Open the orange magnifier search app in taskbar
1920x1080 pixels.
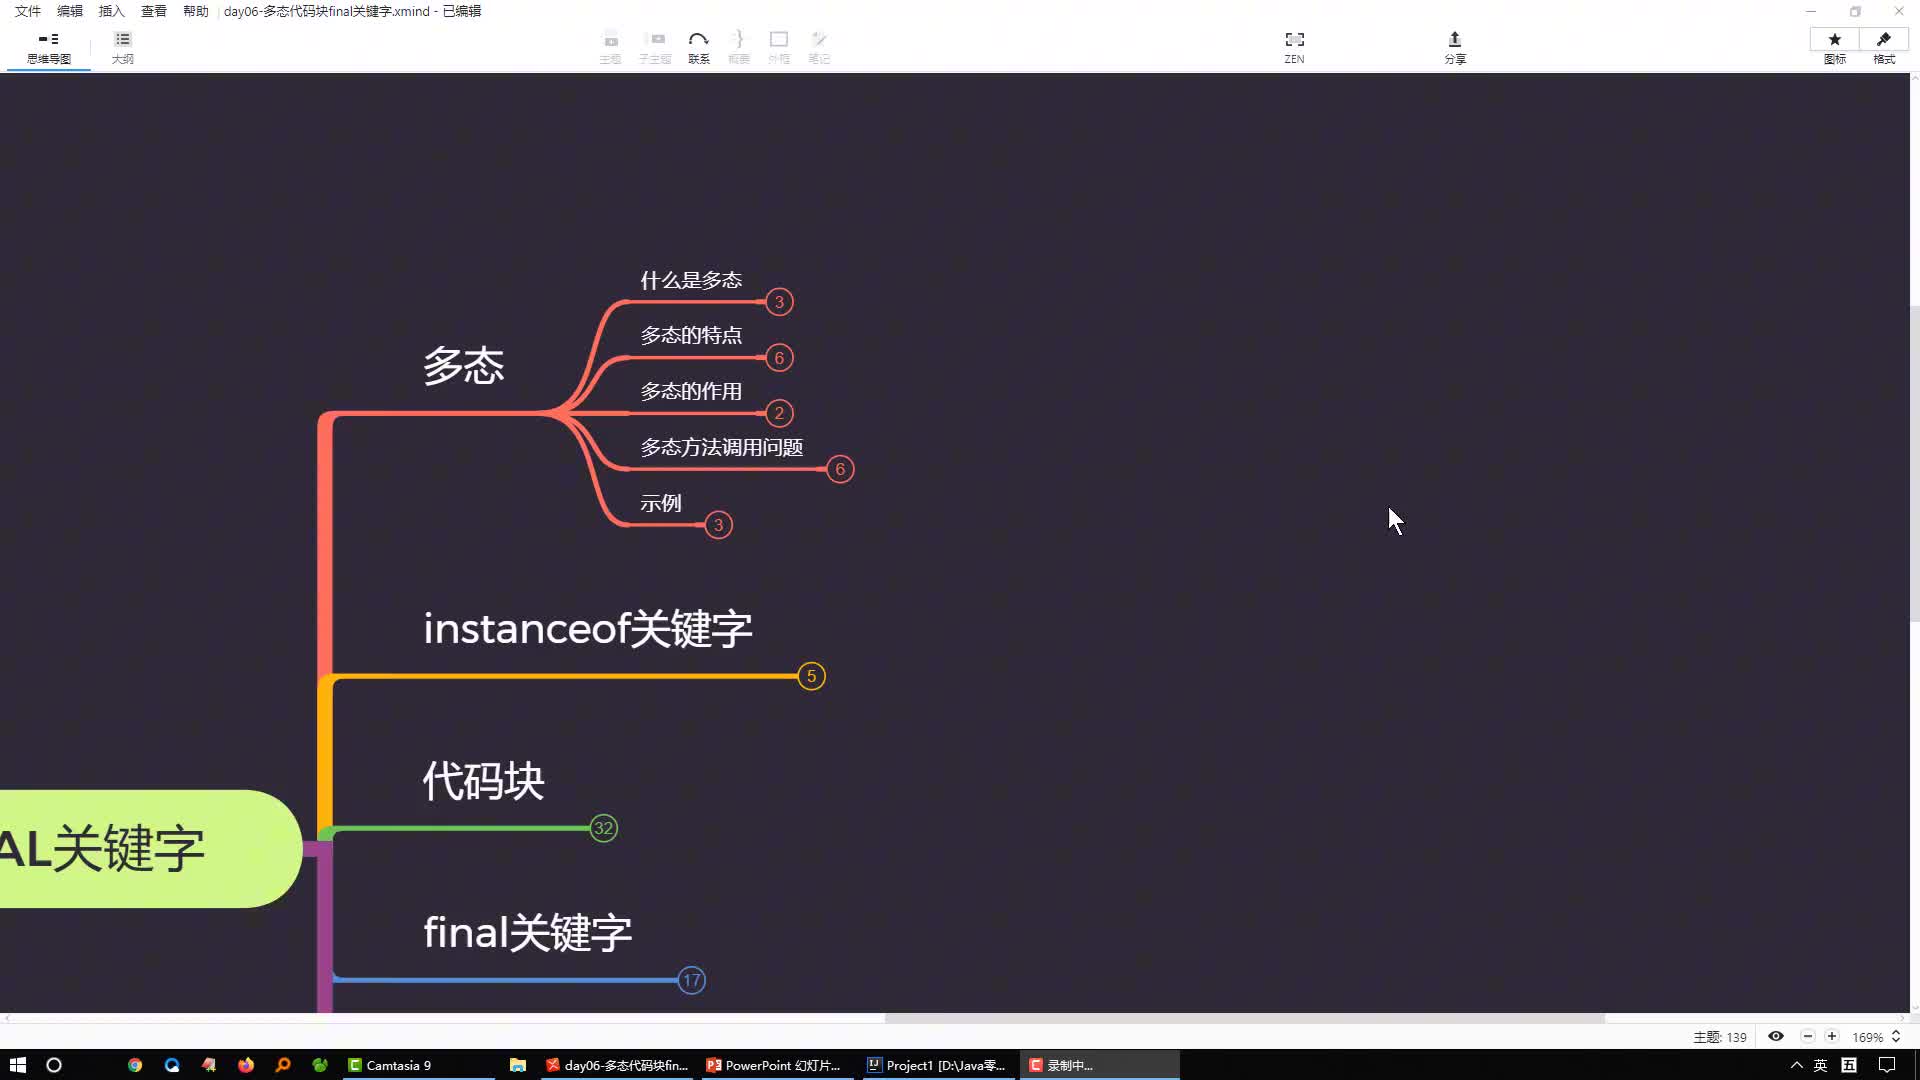coord(283,1065)
